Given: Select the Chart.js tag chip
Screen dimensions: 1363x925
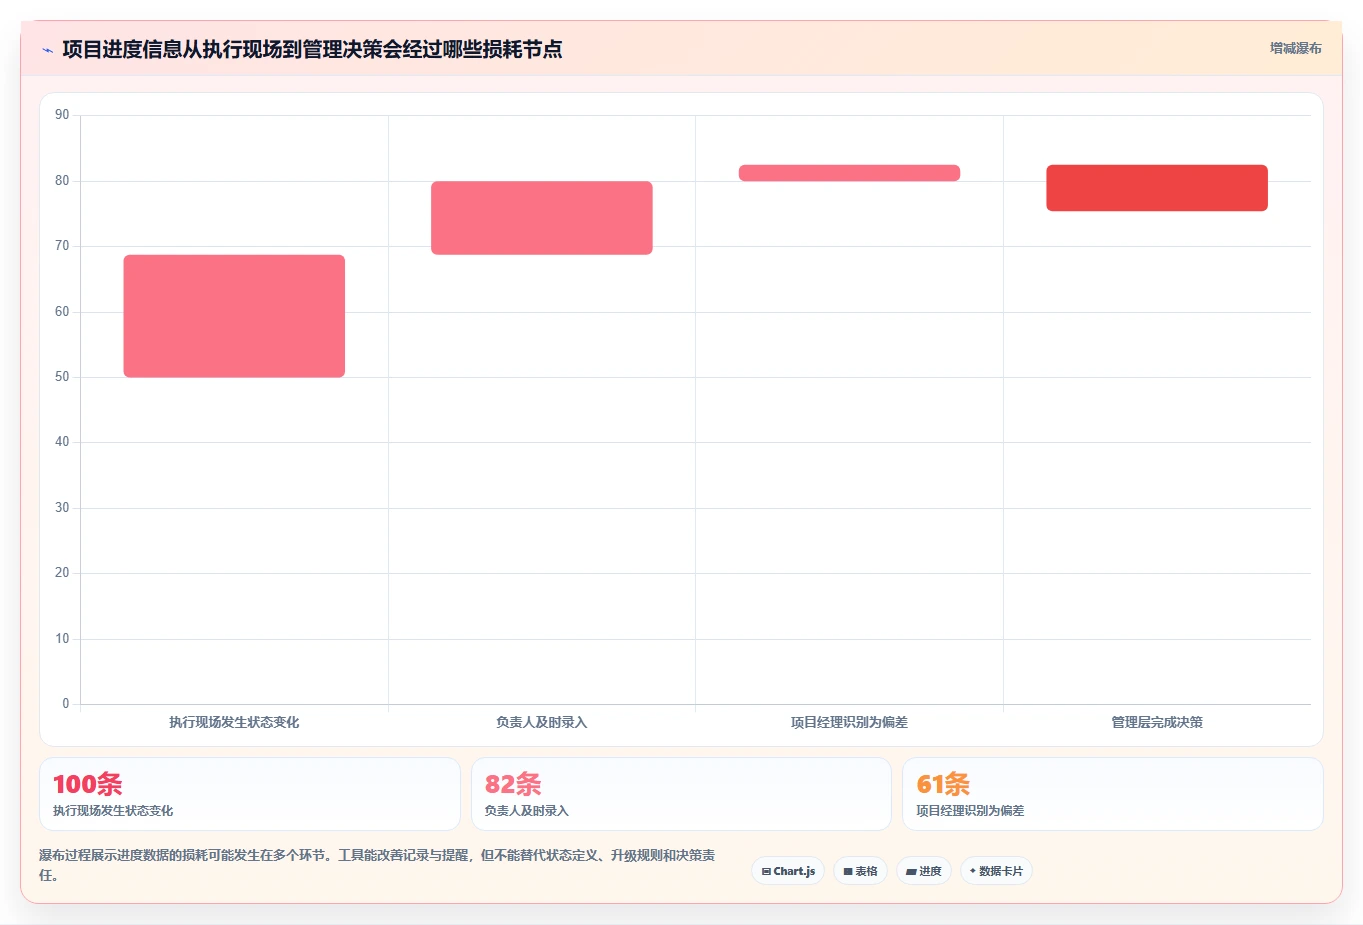Looking at the screenshot, I should pyautogui.click(x=788, y=871).
